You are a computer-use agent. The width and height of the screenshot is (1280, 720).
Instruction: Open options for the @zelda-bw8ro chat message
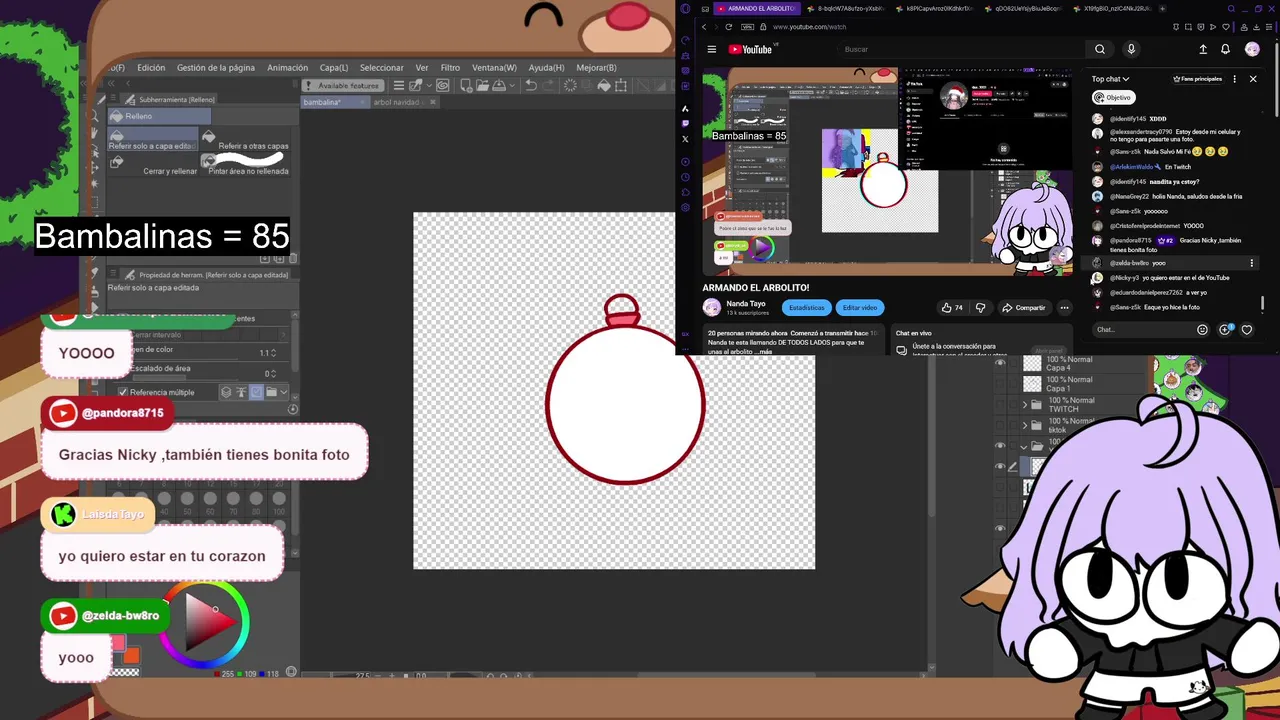pos(1251,263)
